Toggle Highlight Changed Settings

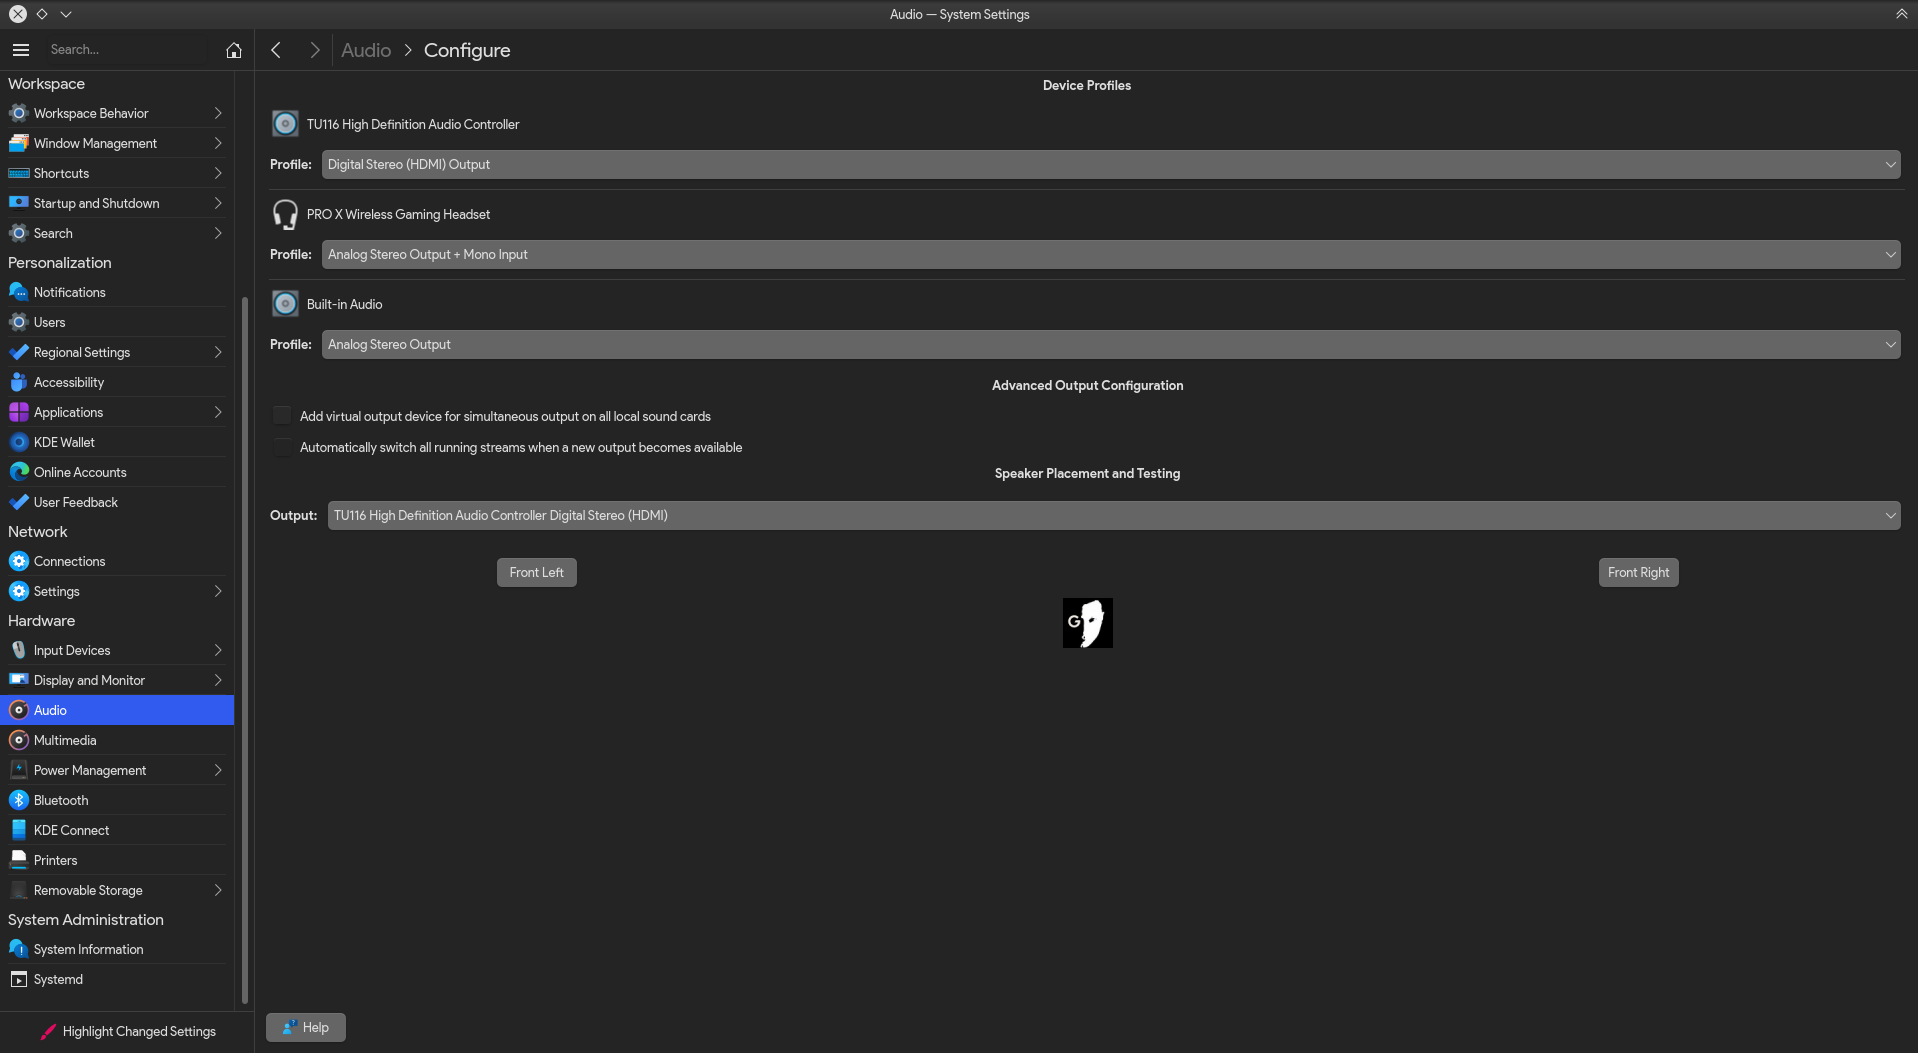click(x=128, y=1031)
